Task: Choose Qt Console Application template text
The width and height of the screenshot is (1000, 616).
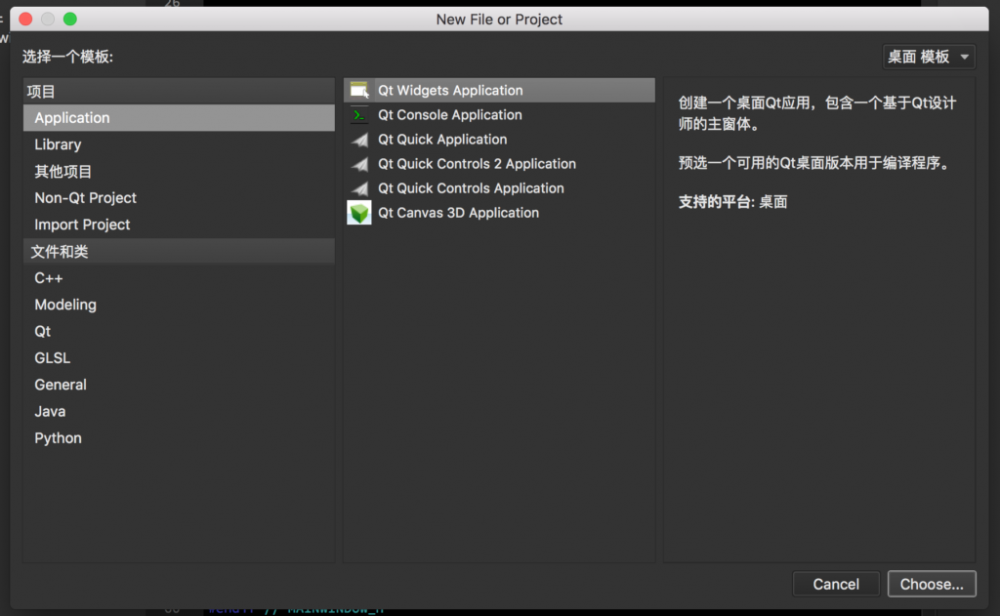Action: 450,115
